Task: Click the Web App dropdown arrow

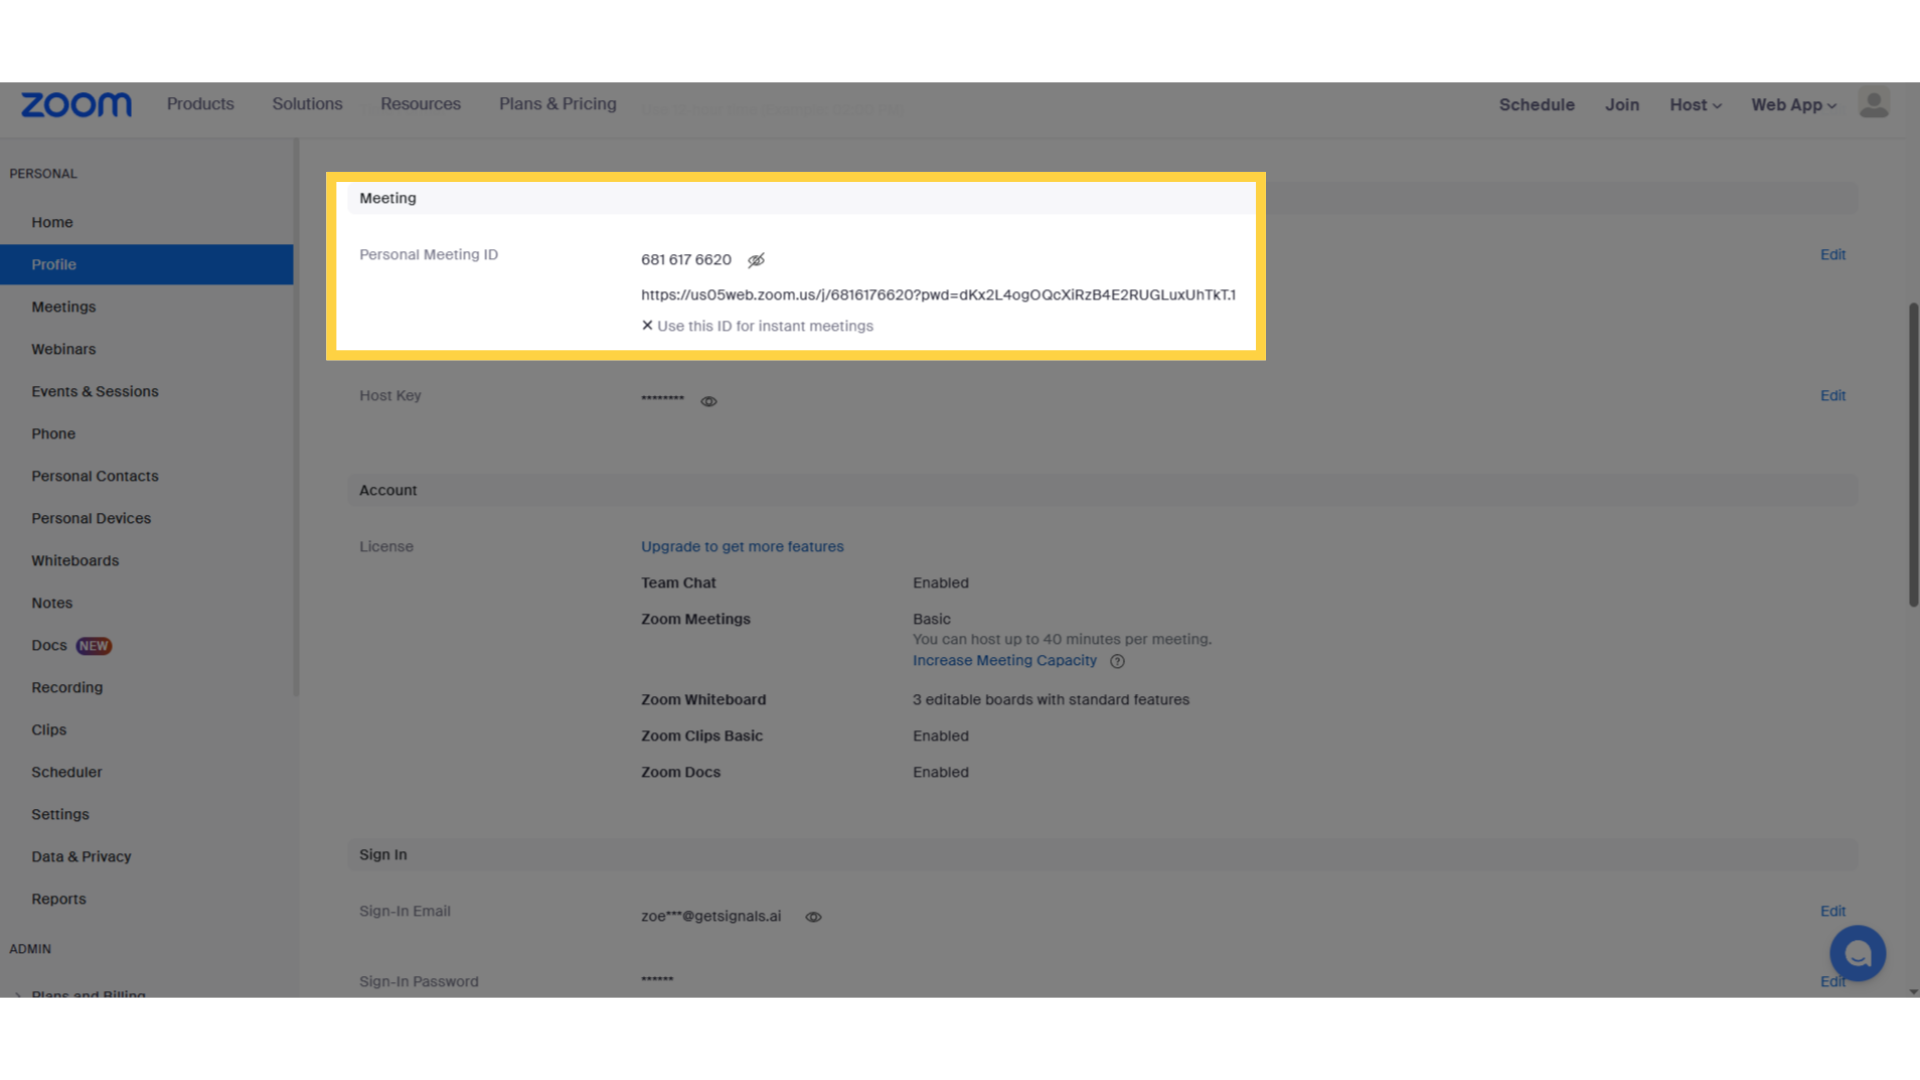Action: coord(1830,105)
